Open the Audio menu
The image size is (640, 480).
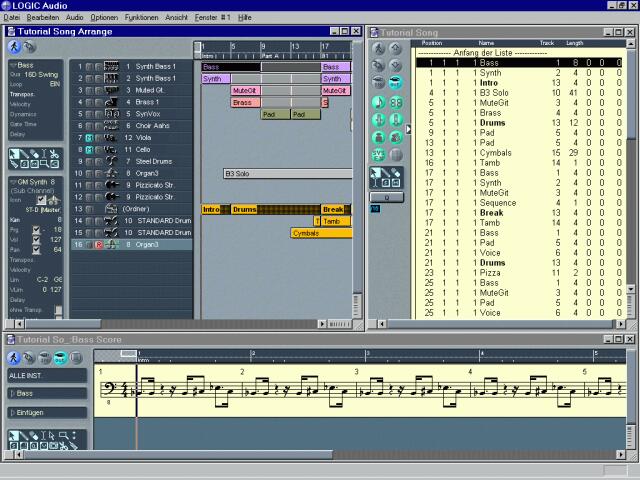75,18
